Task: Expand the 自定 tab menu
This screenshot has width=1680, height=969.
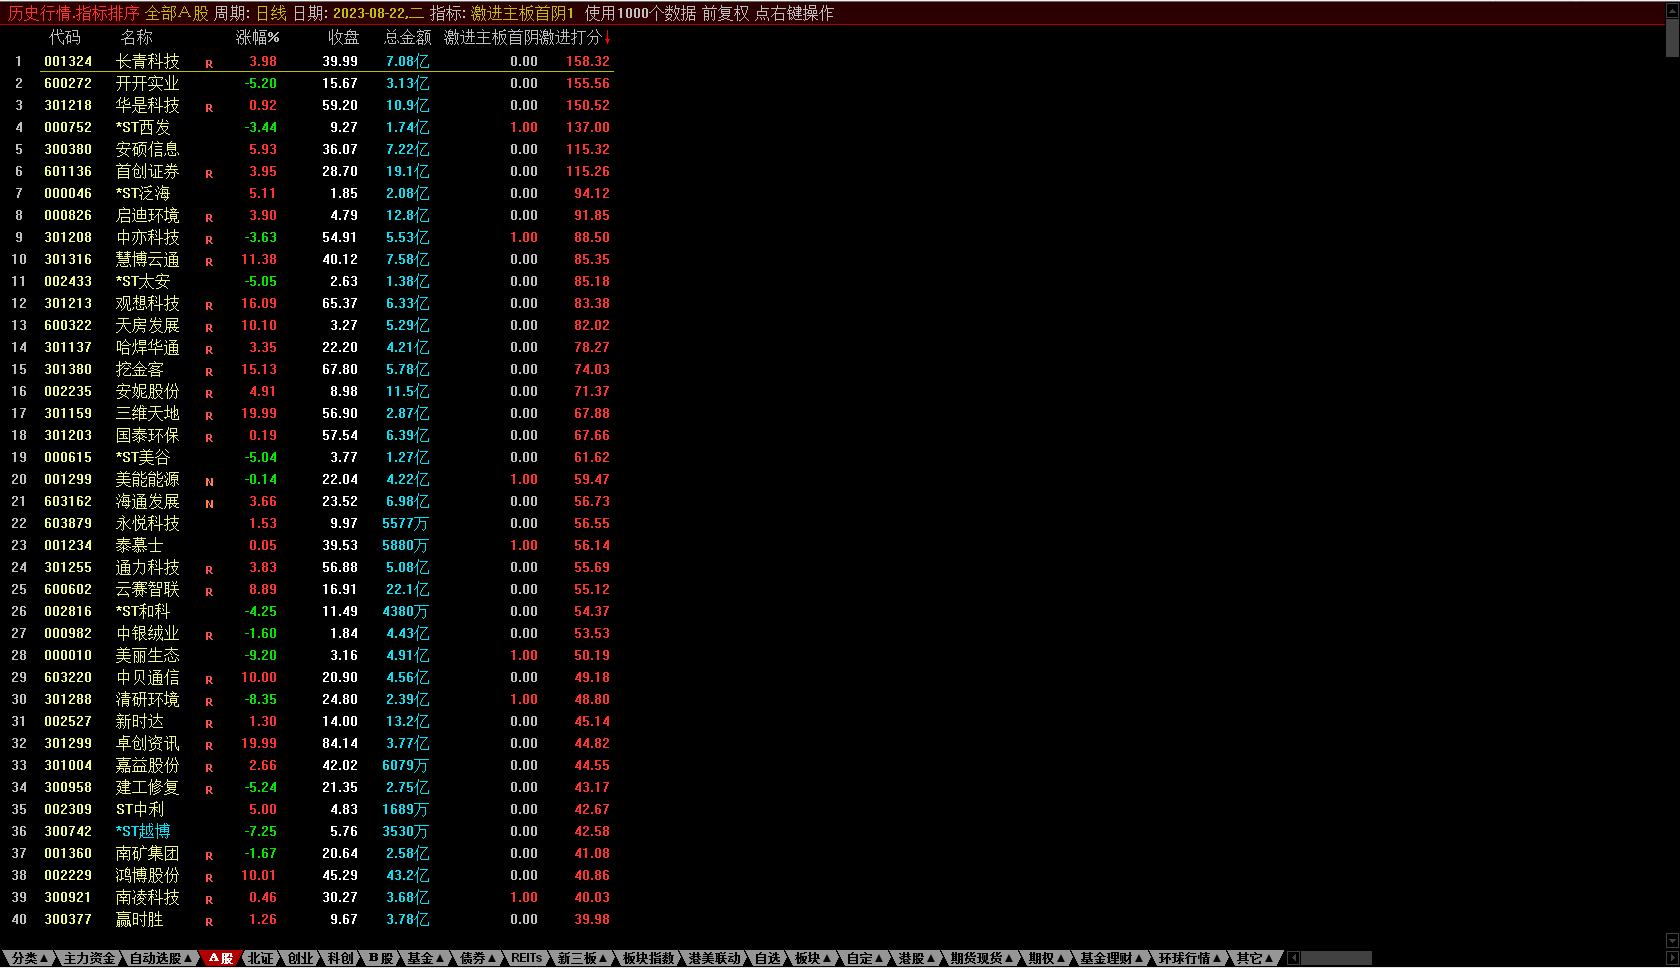Action: coord(865,958)
